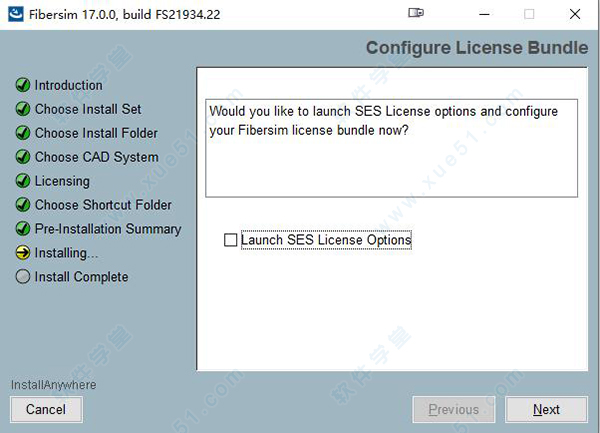Click the Fibersim 17.0.0 window title
Viewport: 600px width, 433px height.
coord(125,15)
